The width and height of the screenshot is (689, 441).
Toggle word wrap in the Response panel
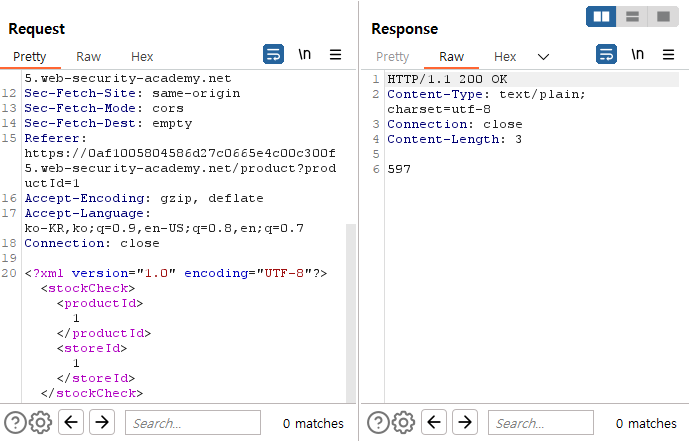(606, 54)
